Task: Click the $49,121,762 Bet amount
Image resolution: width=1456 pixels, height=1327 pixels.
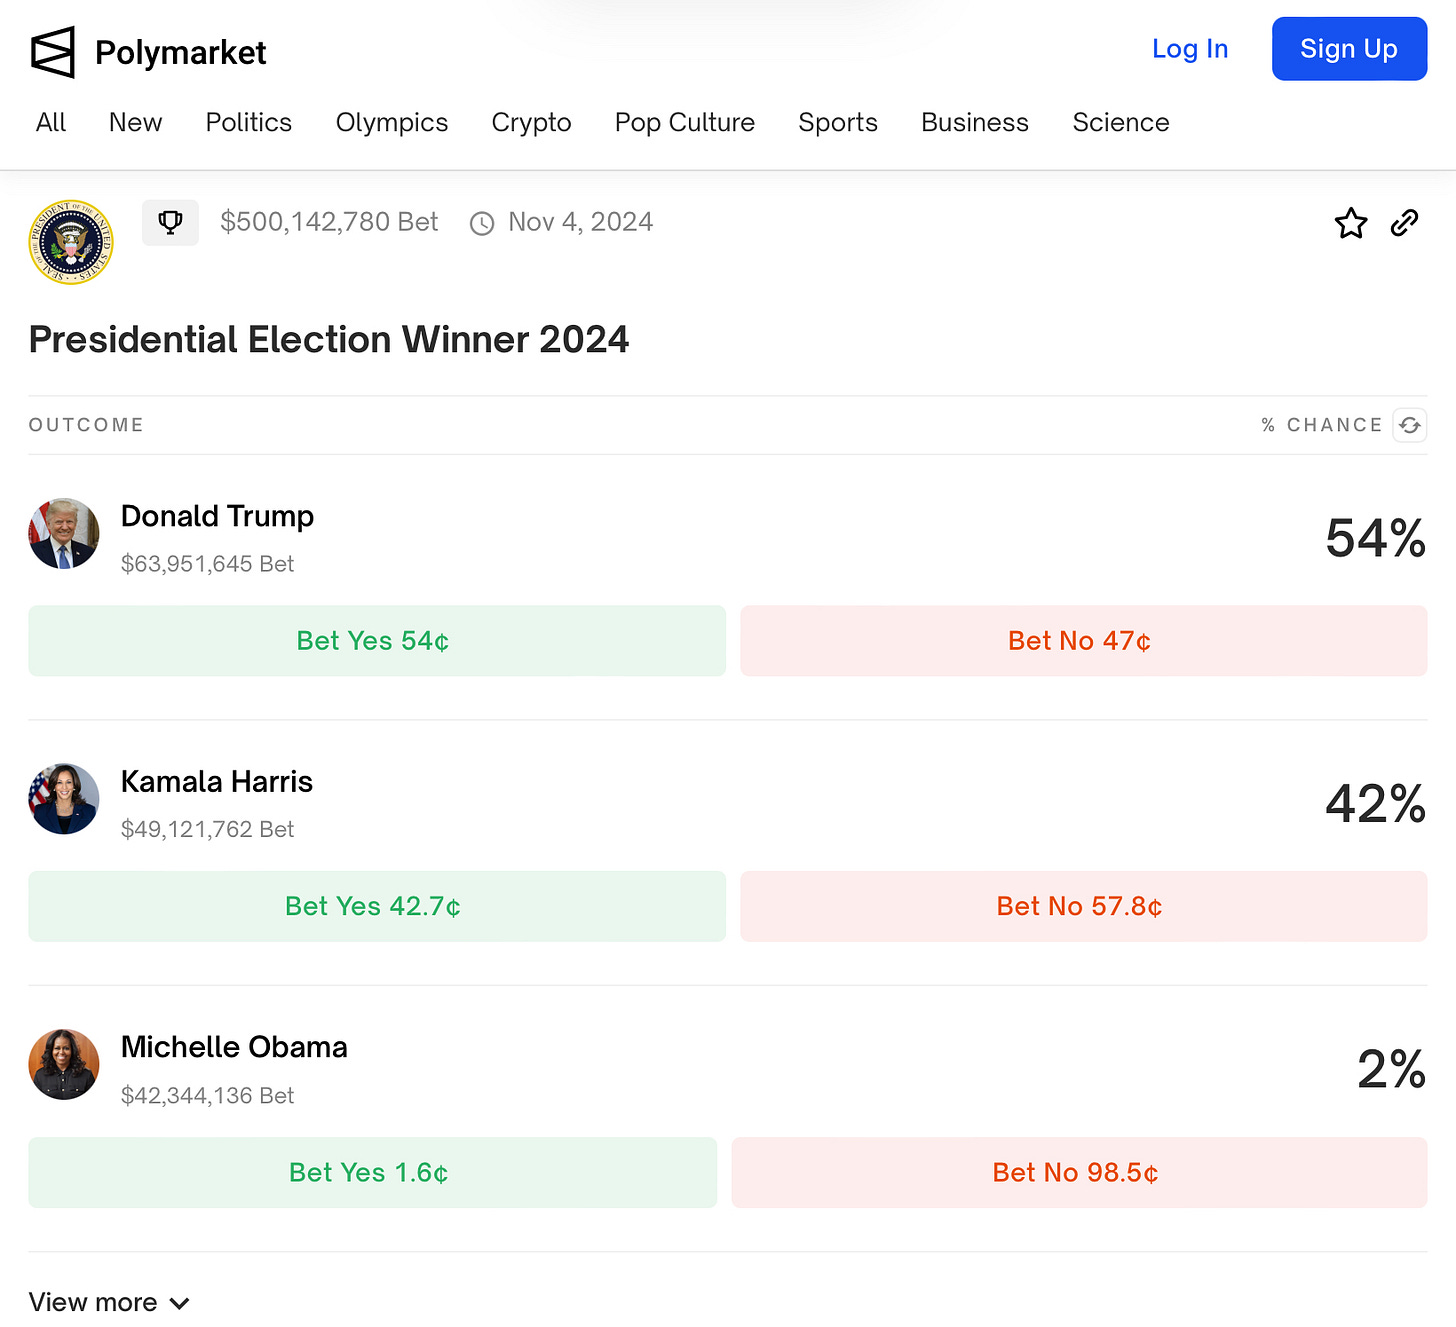Action: pyautogui.click(x=207, y=829)
